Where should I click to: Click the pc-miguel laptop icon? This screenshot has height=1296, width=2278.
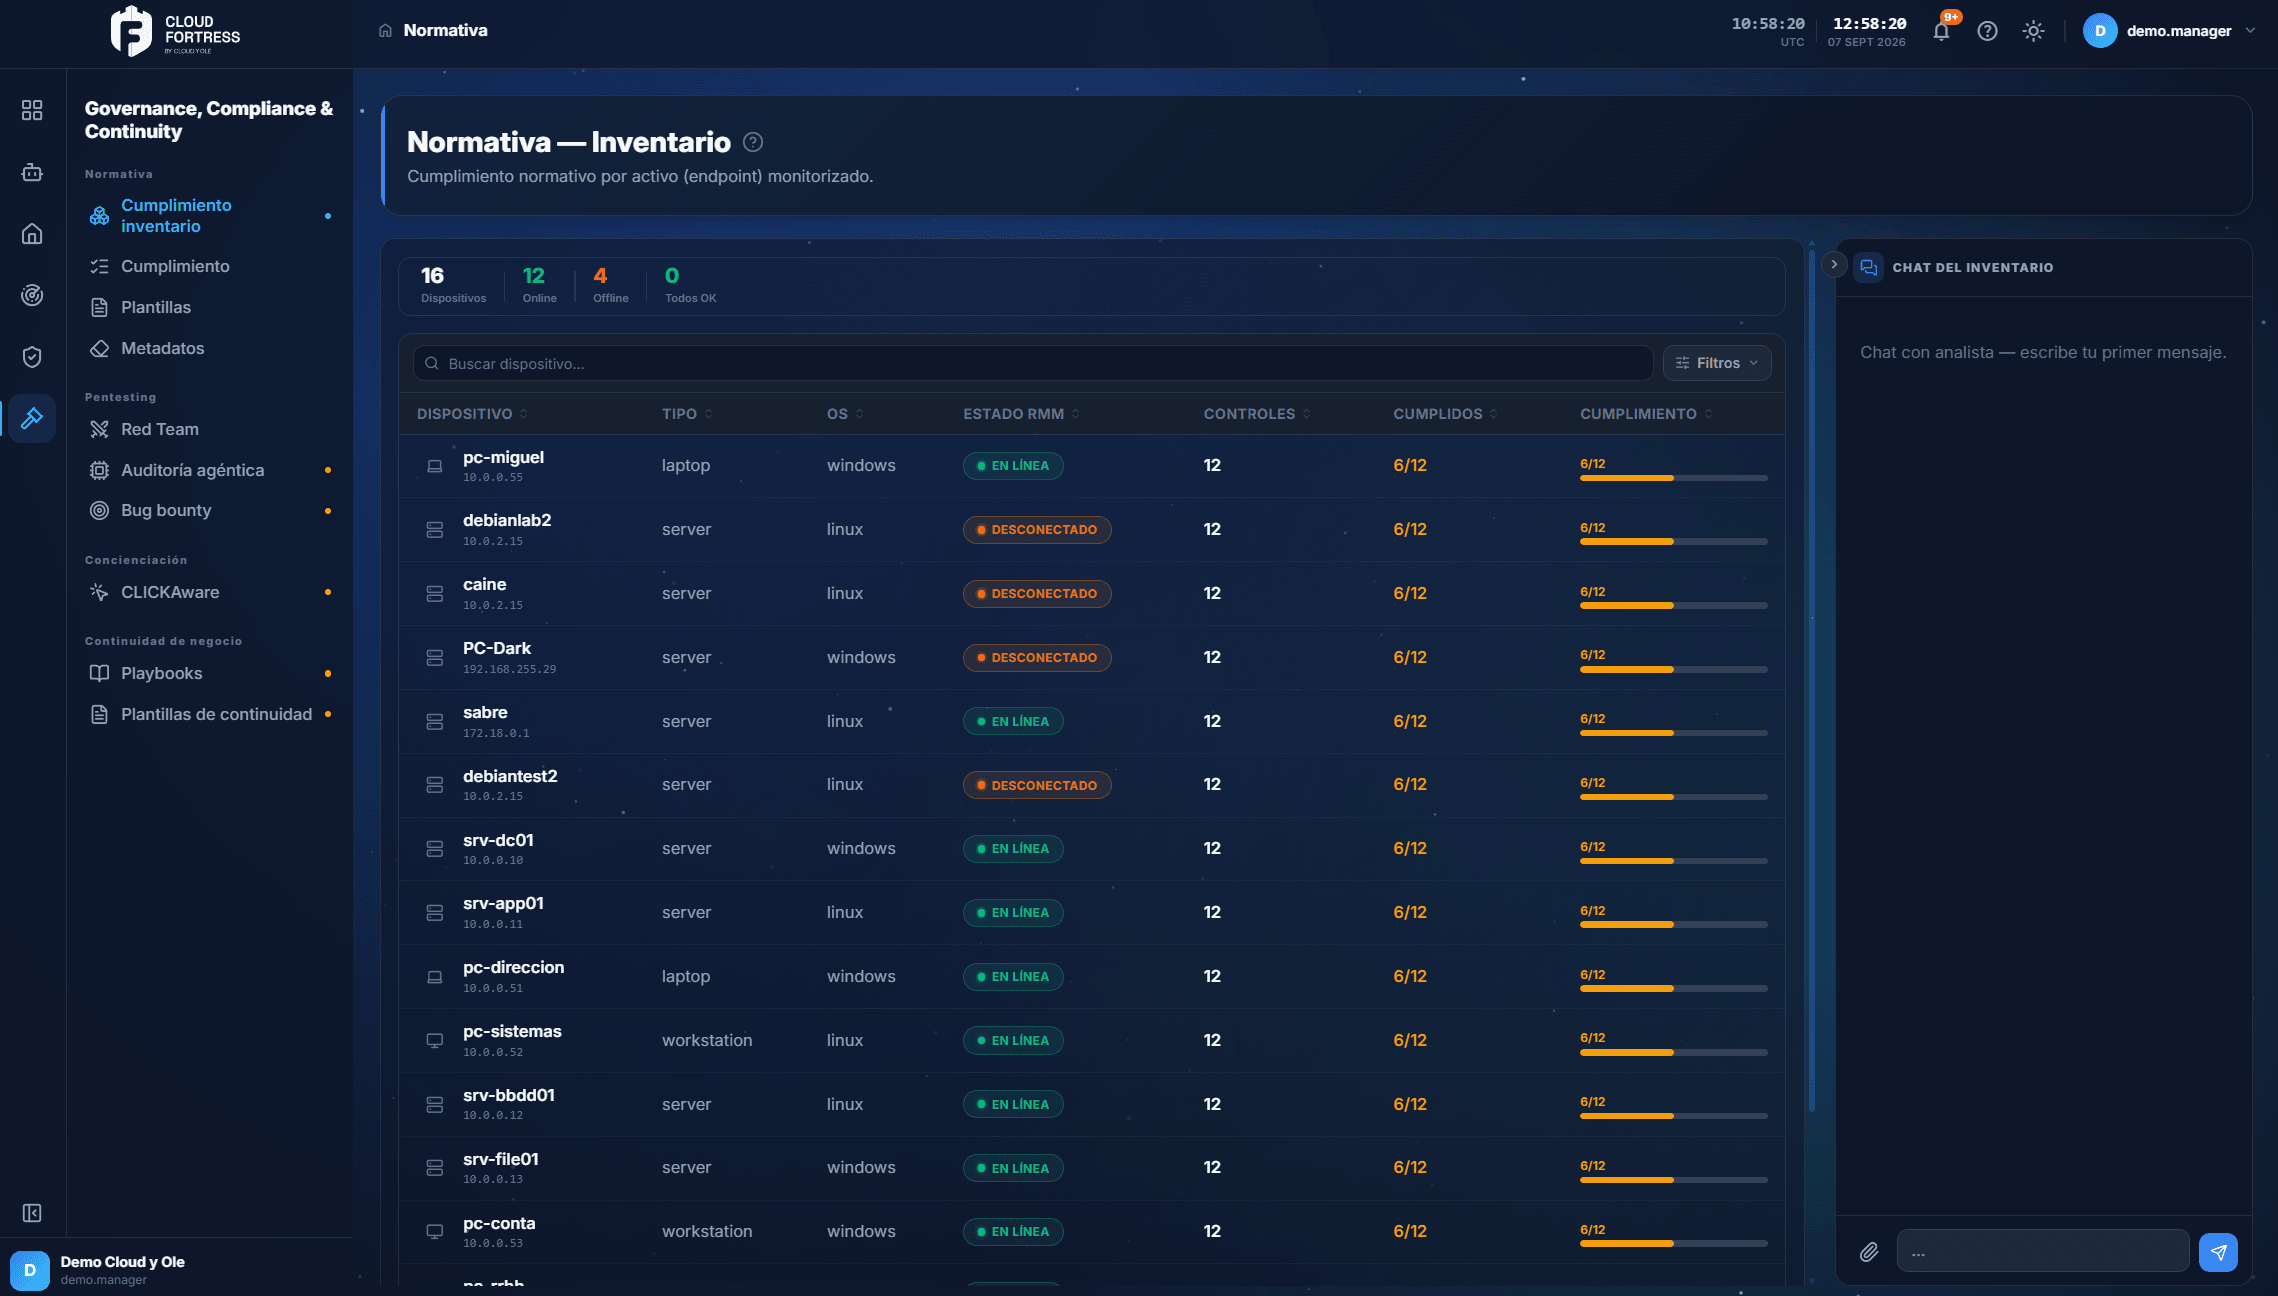pos(435,466)
